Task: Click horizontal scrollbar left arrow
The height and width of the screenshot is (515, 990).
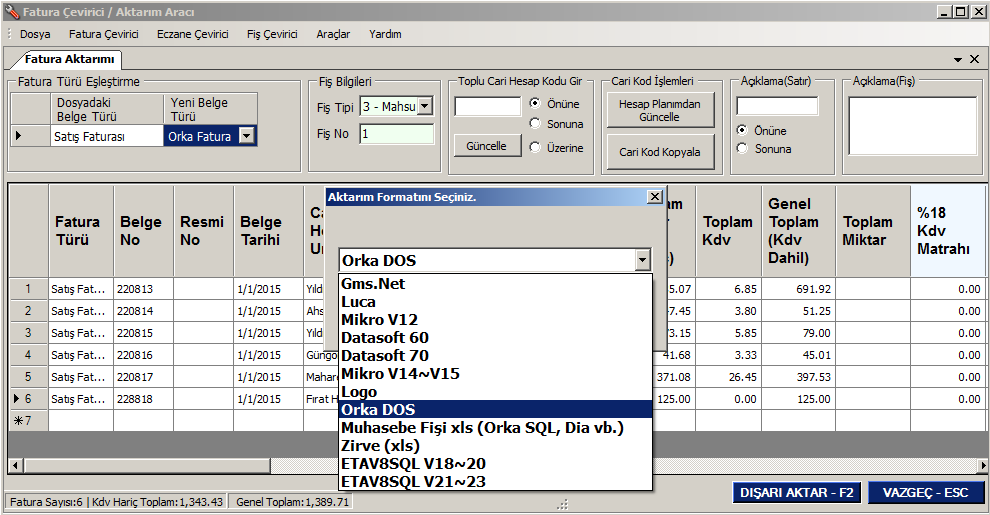Action: tap(16, 466)
